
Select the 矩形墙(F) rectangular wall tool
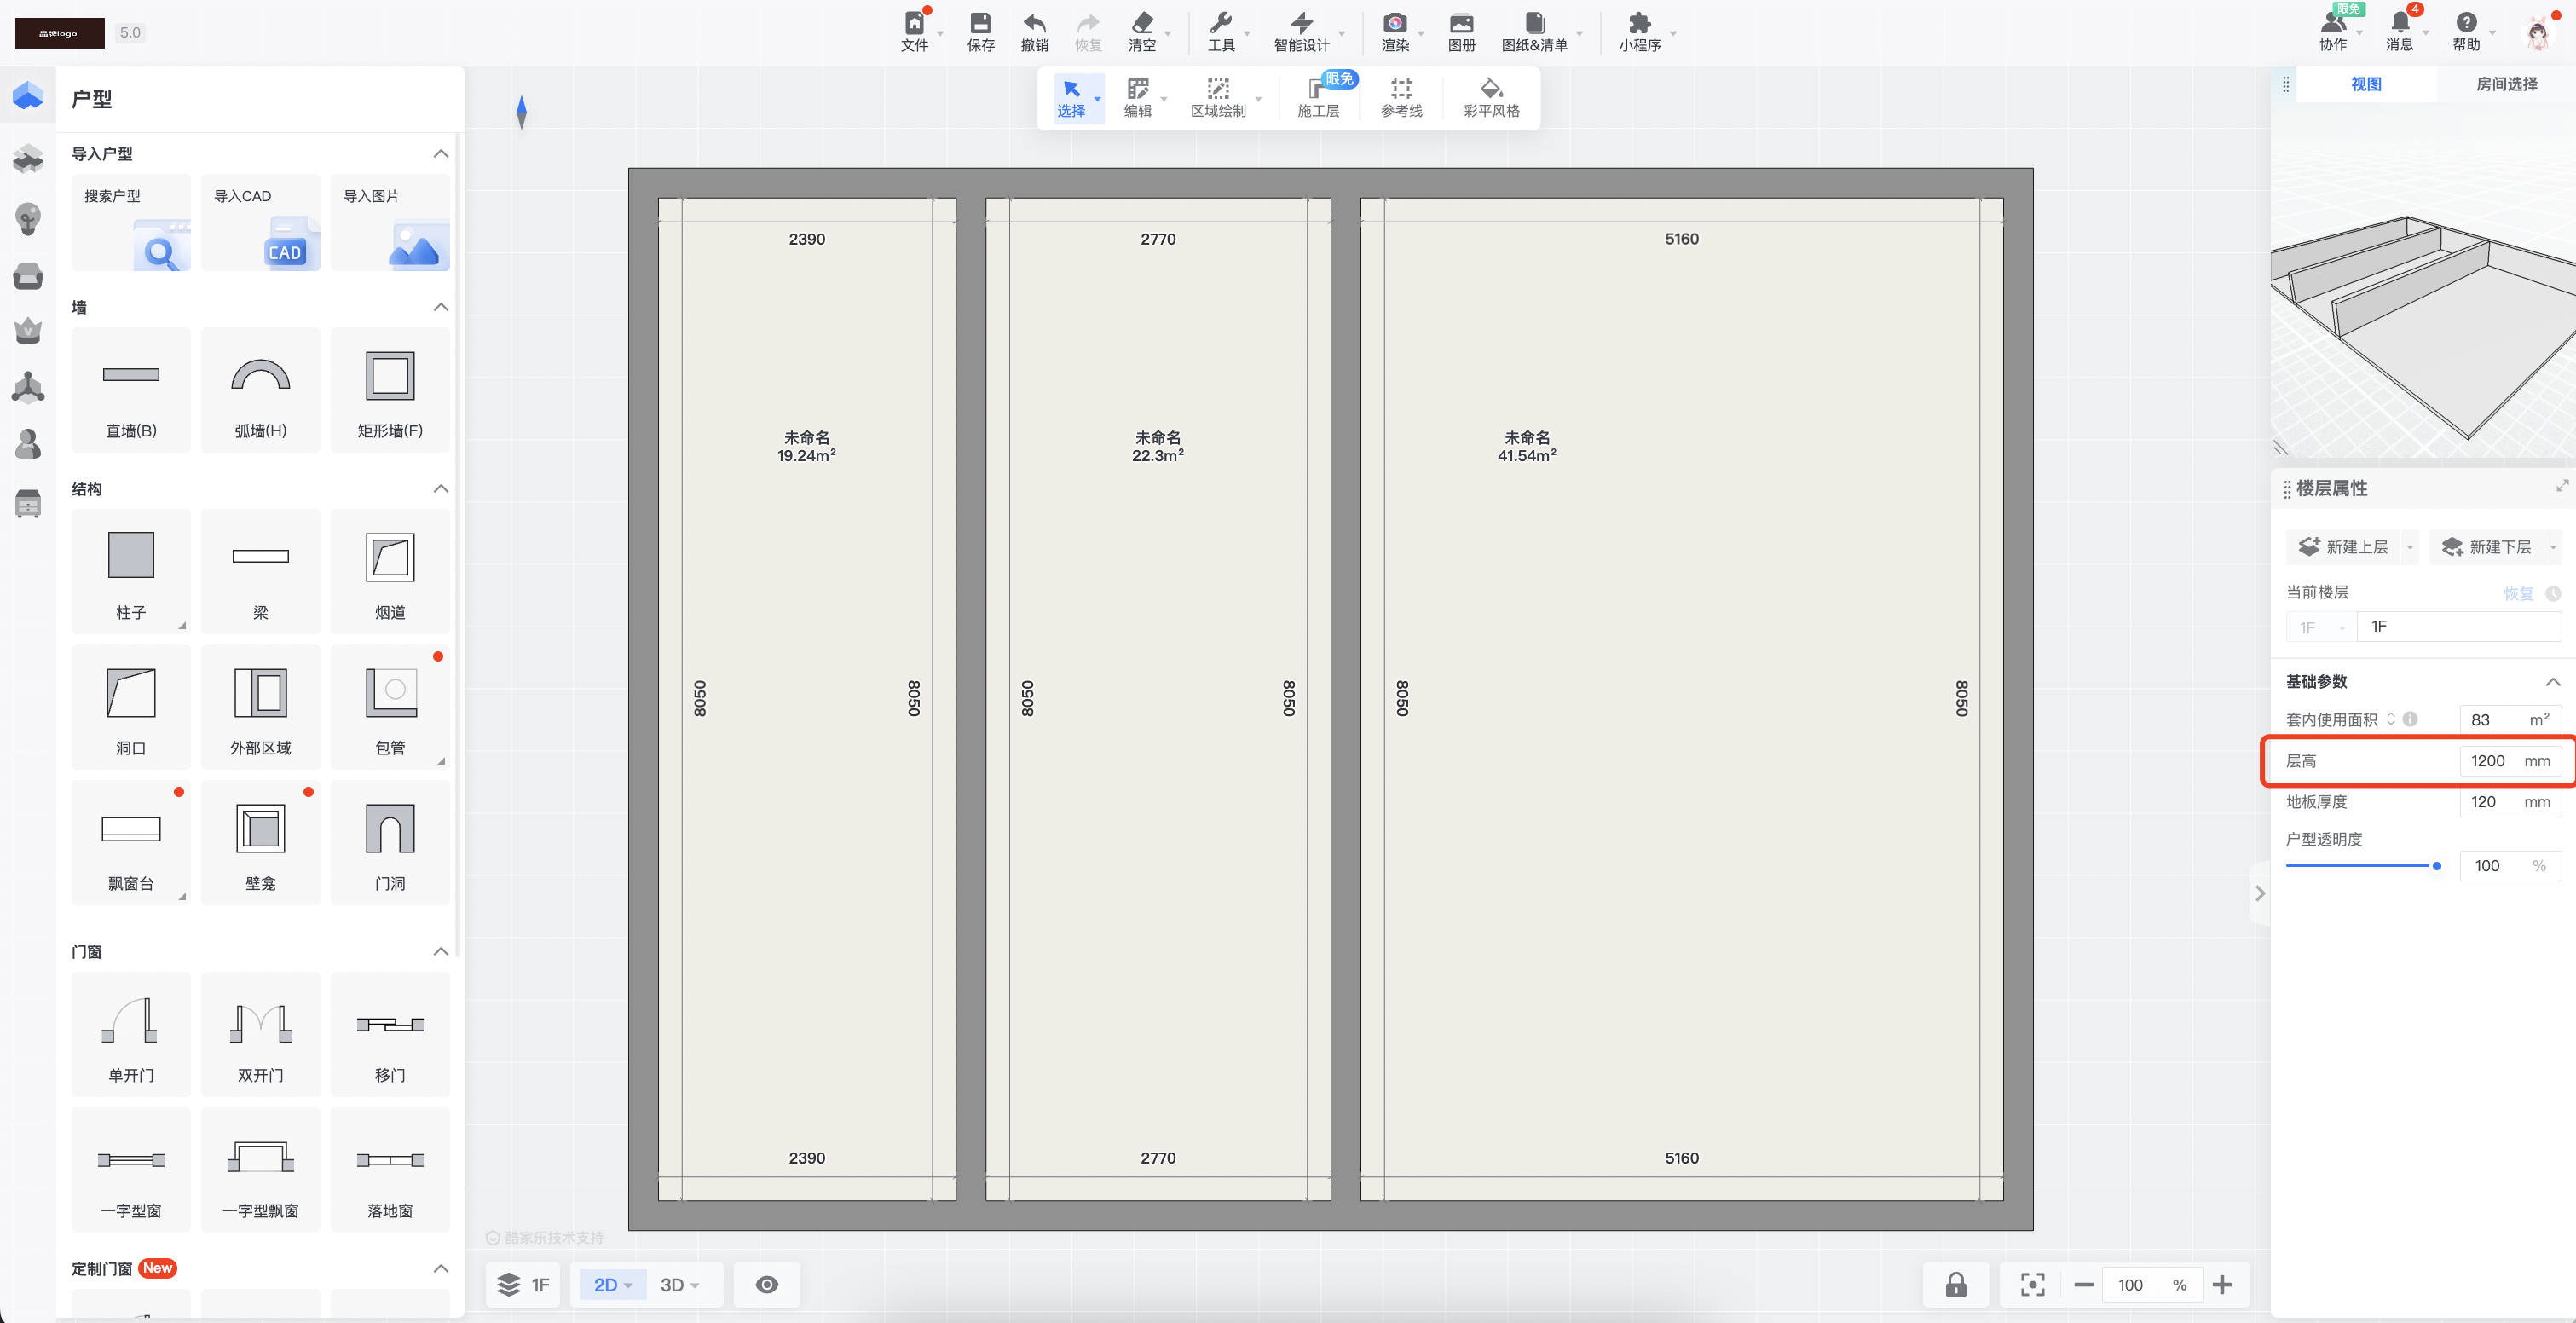(390, 391)
